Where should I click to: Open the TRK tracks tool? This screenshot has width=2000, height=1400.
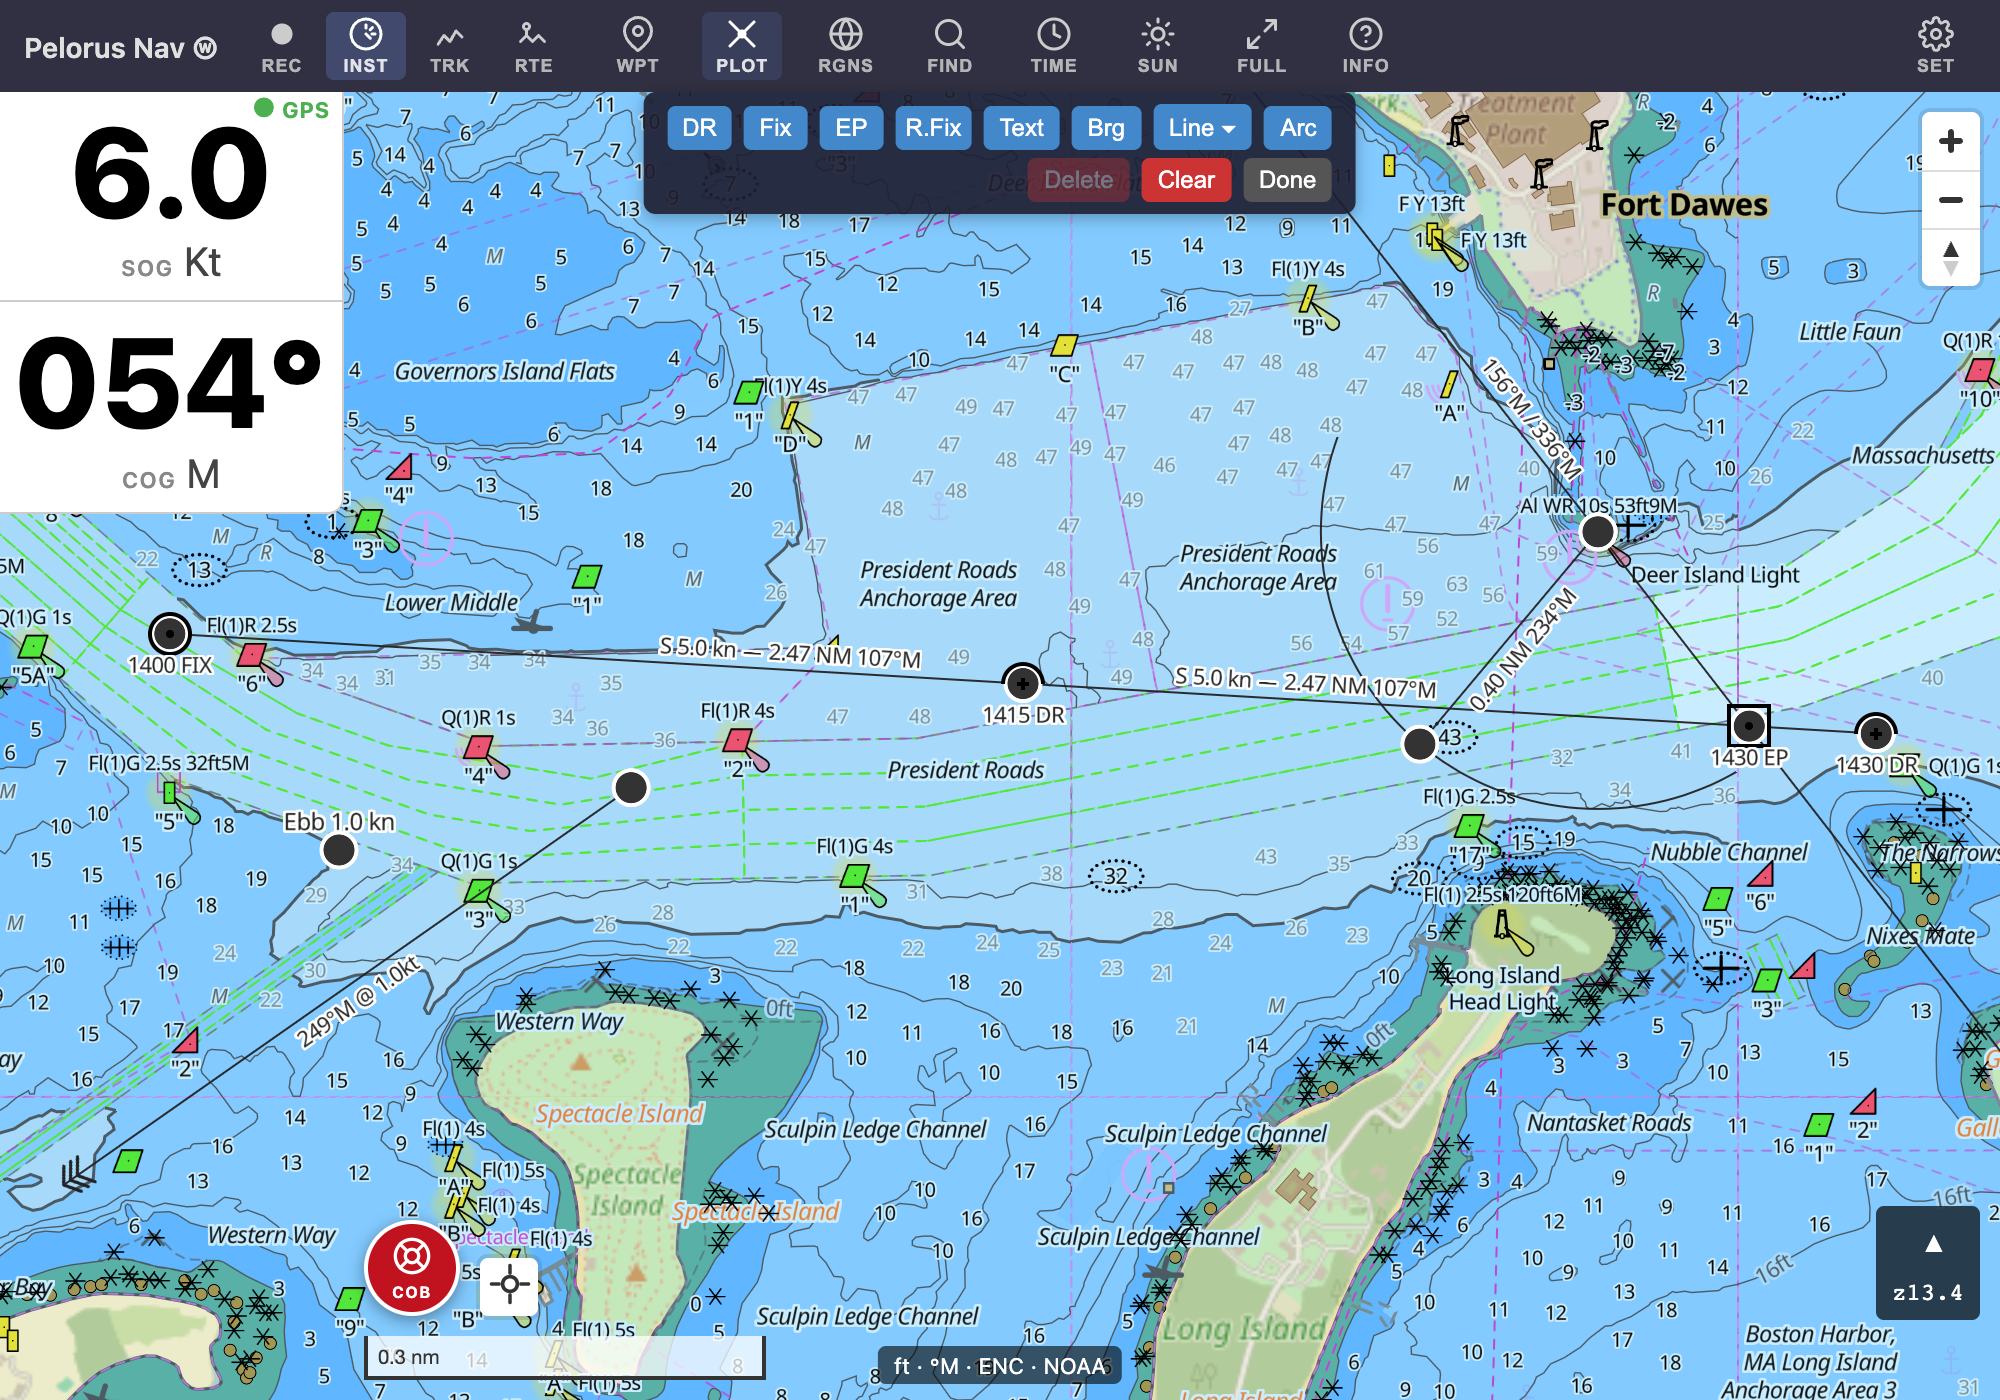tap(449, 47)
